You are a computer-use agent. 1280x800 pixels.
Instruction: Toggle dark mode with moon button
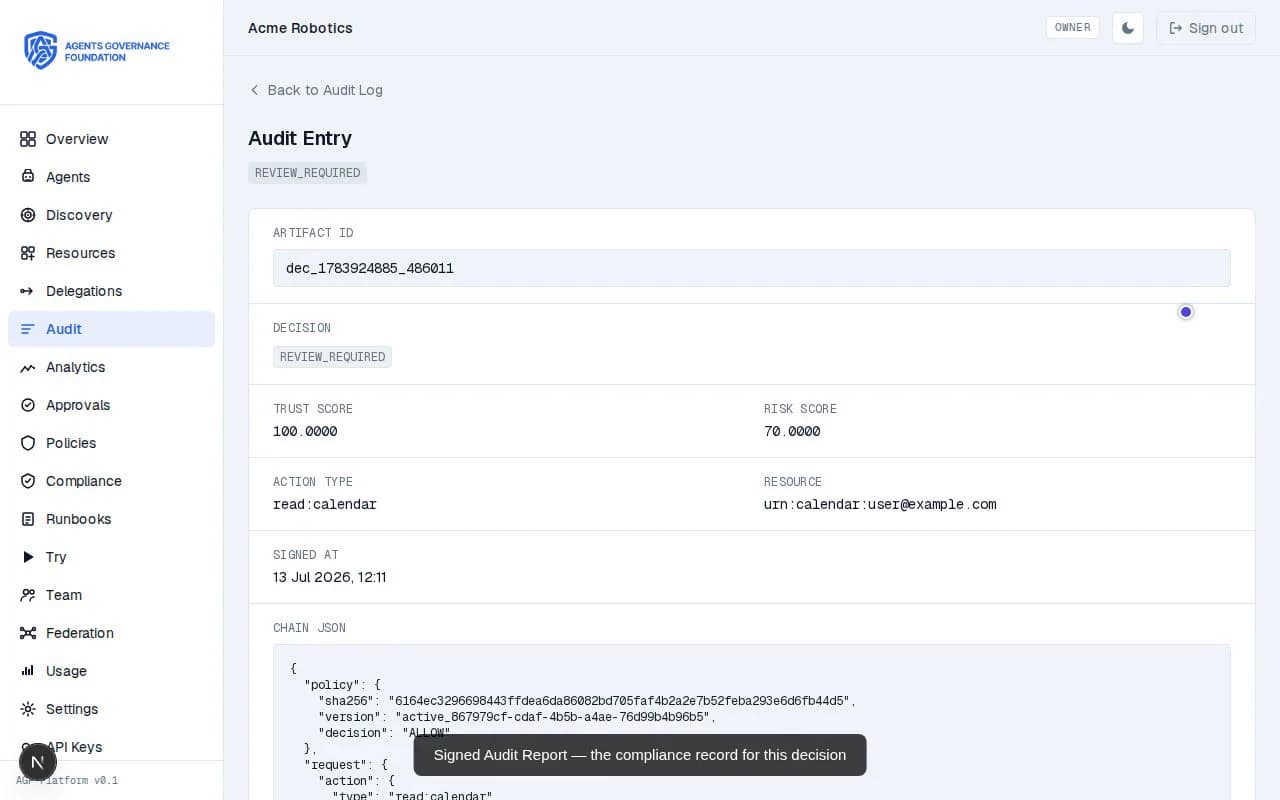[1128, 28]
